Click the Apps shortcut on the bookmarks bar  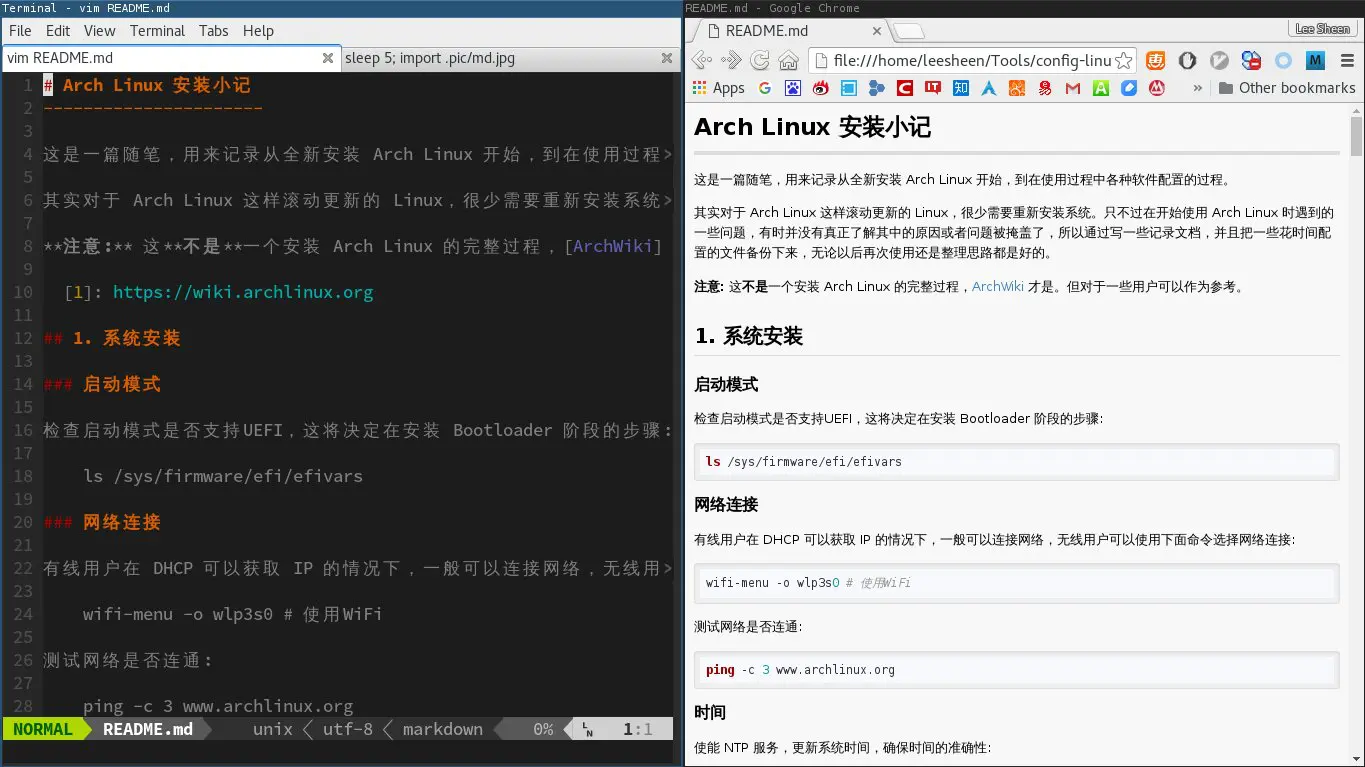(718, 88)
